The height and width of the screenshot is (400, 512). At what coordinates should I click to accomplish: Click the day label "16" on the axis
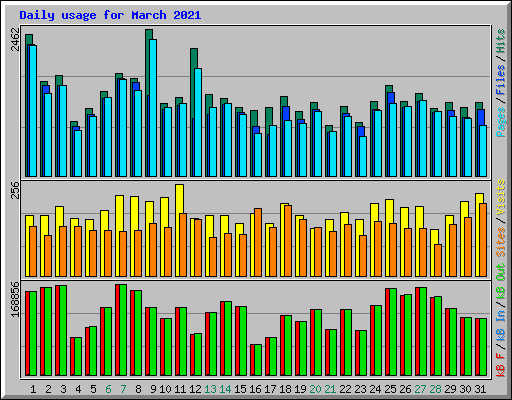point(255,389)
